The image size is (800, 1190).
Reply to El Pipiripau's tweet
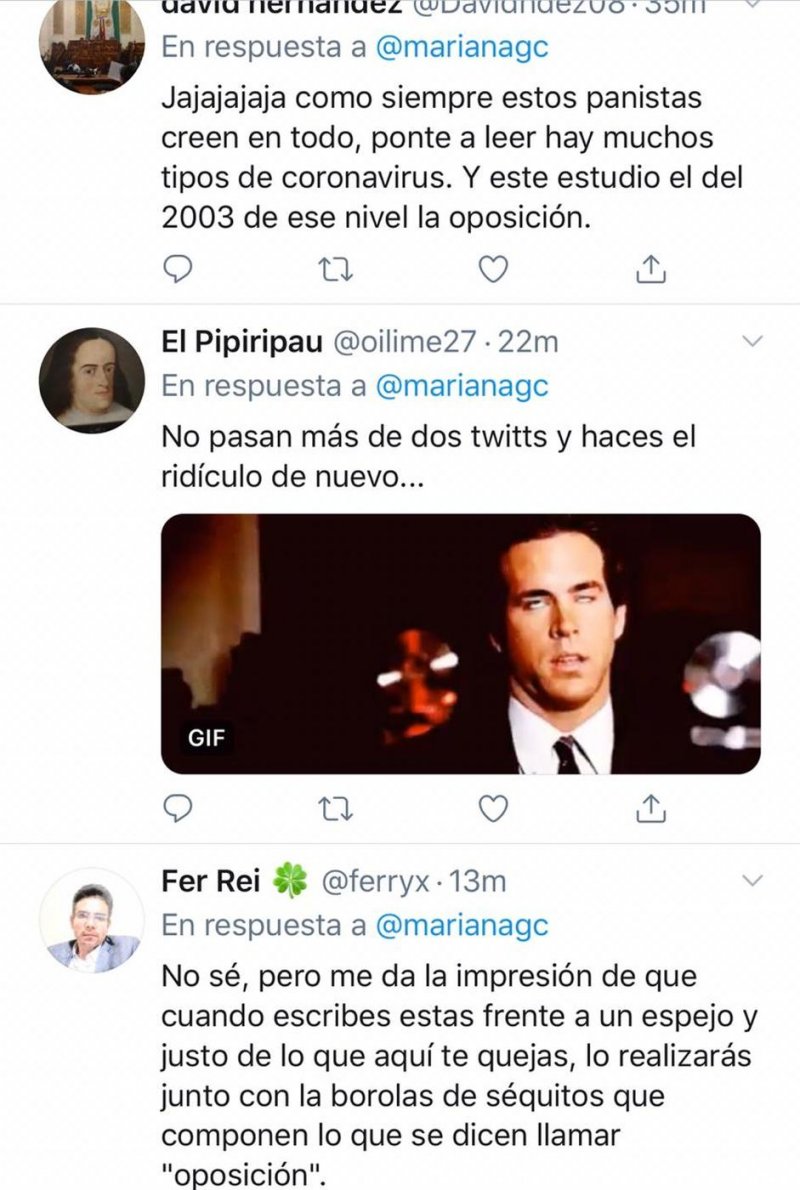click(177, 808)
